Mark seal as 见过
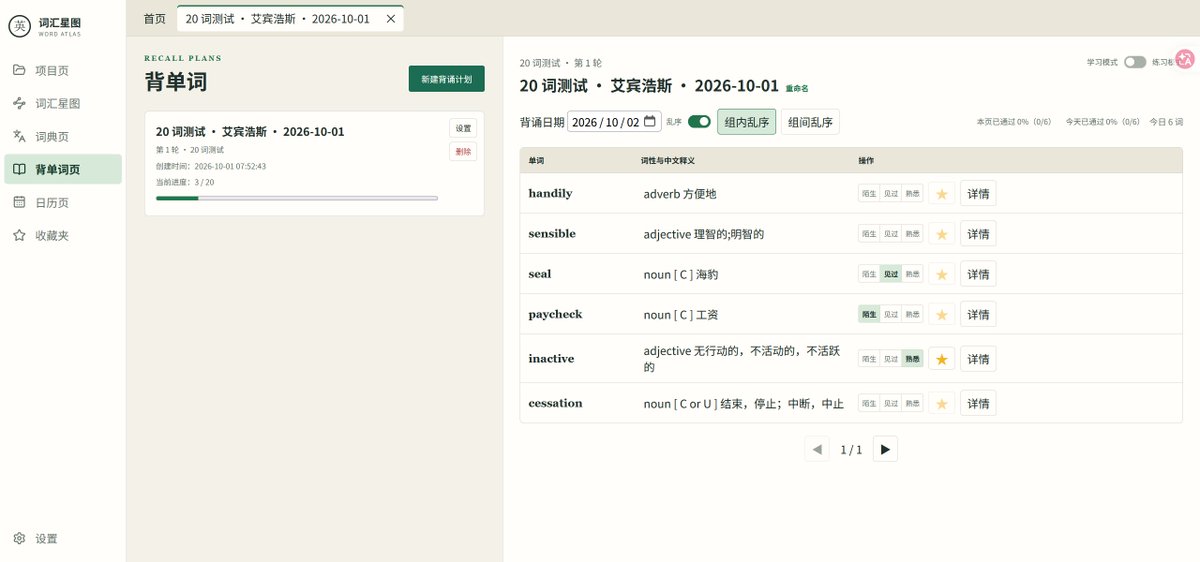The image size is (1200, 562). pyautogui.click(x=891, y=274)
